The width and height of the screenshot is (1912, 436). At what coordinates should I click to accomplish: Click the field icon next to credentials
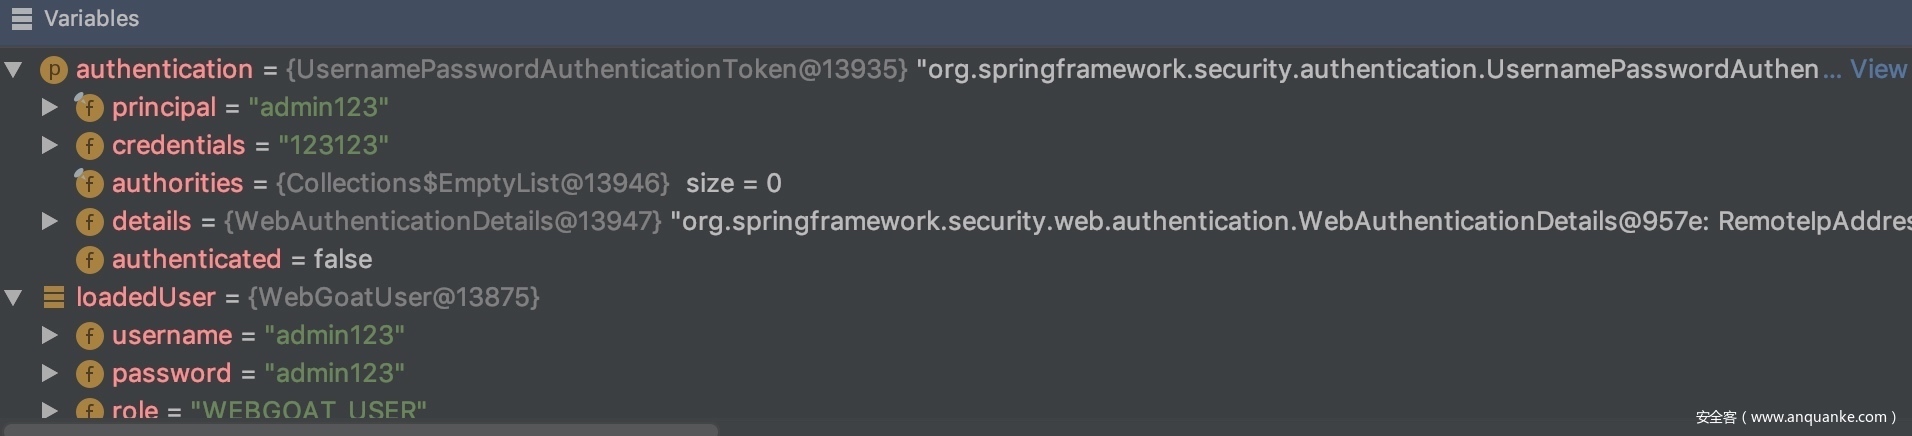click(x=89, y=146)
